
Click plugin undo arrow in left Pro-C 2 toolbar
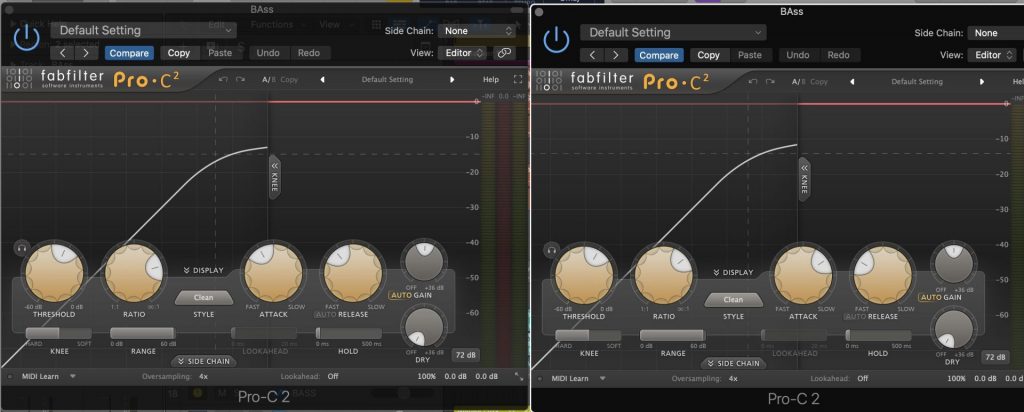[x=223, y=80]
